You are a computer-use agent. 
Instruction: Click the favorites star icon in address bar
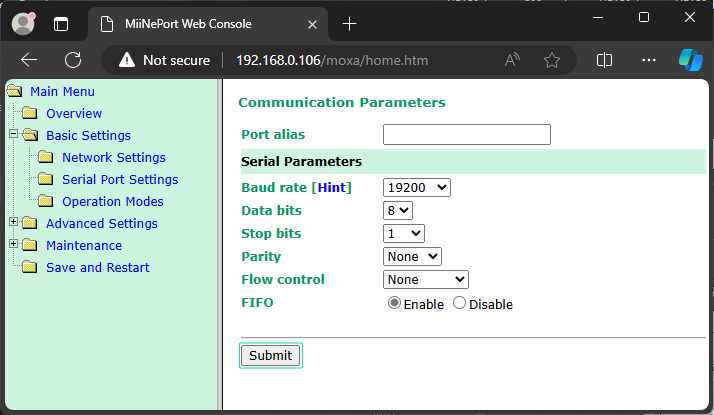(x=552, y=60)
